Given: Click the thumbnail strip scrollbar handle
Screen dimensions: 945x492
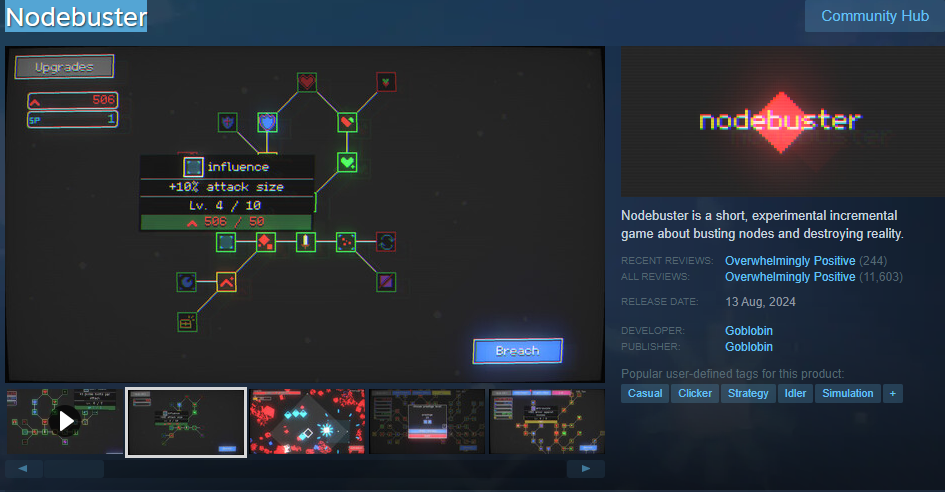Looking at the screenshot, I should pos(74,468).
